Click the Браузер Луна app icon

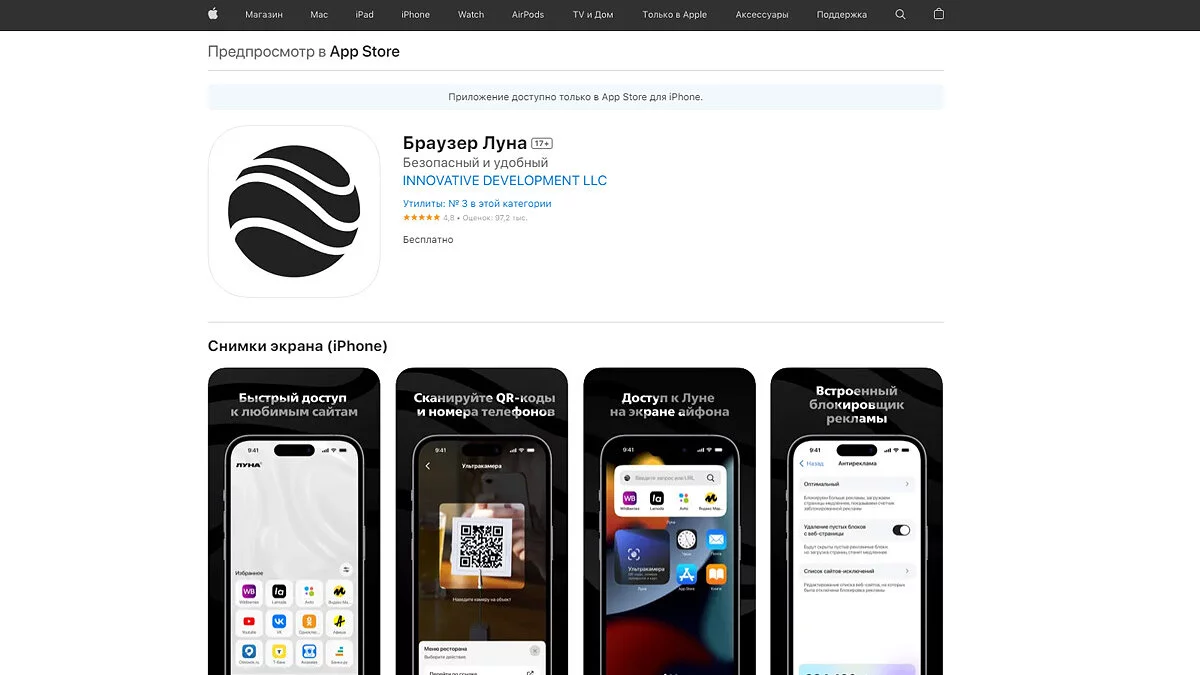(294, 211)
